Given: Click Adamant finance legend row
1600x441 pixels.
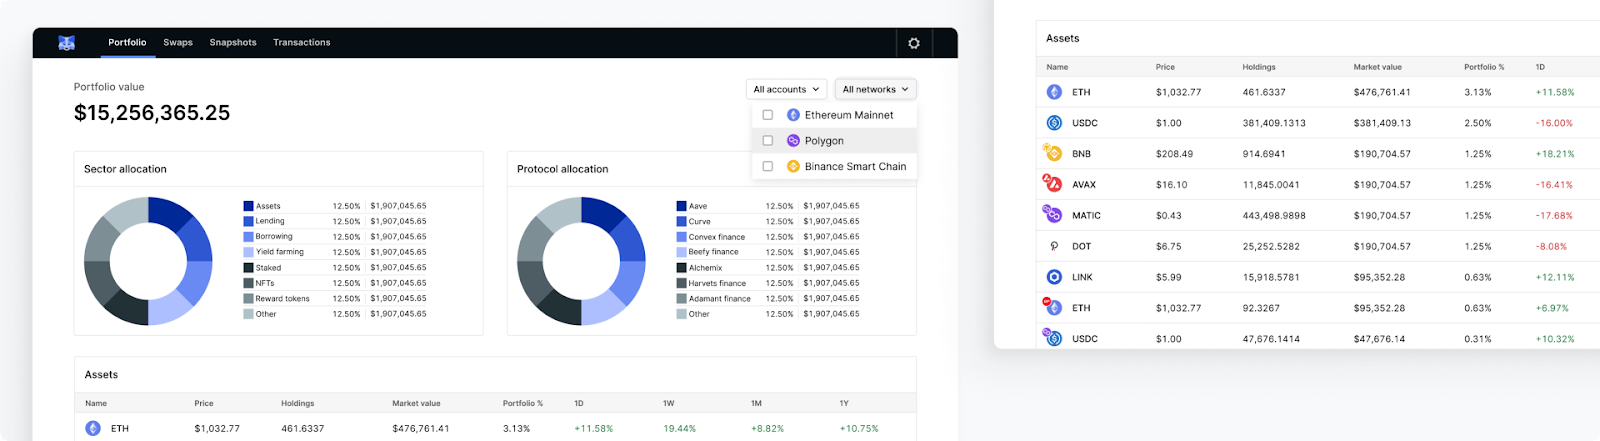Looking at the screenshot, I should pyautogui.click(x=768, y=298).
